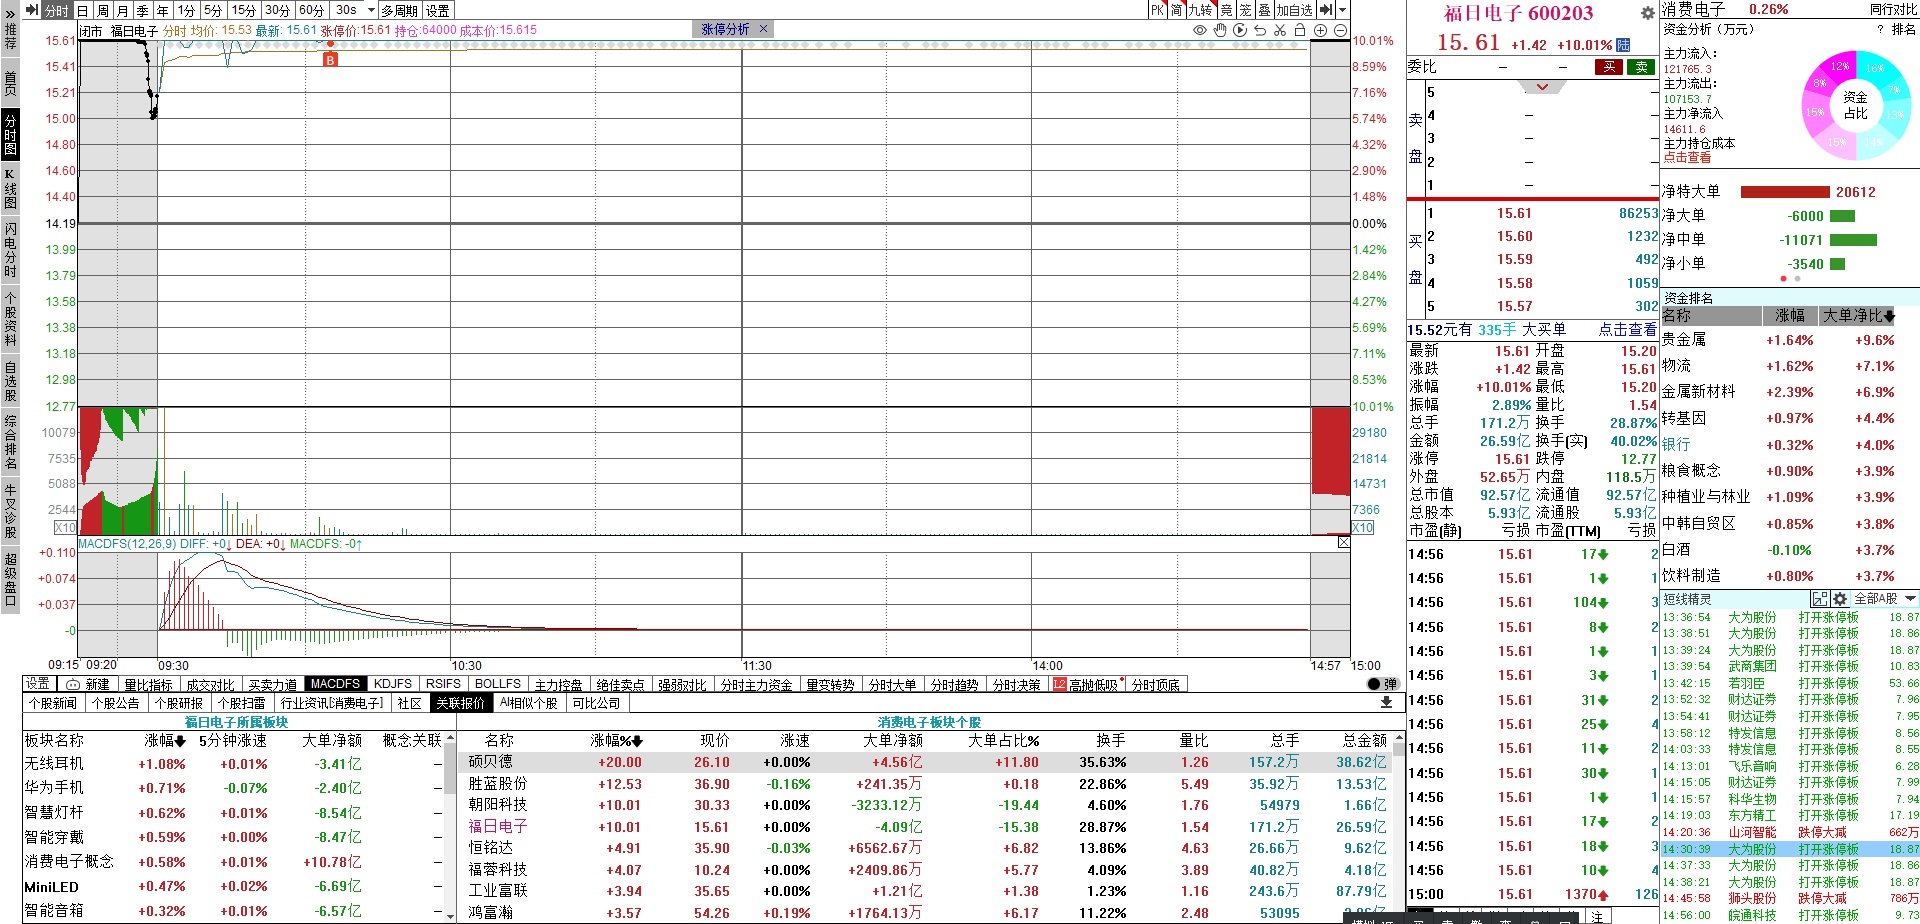Click the expand arrow-to-bar icon at top left
Image resolution: width=1920 pixels, height=924 pixels.
pyautogui.click(x=32, y=10)
